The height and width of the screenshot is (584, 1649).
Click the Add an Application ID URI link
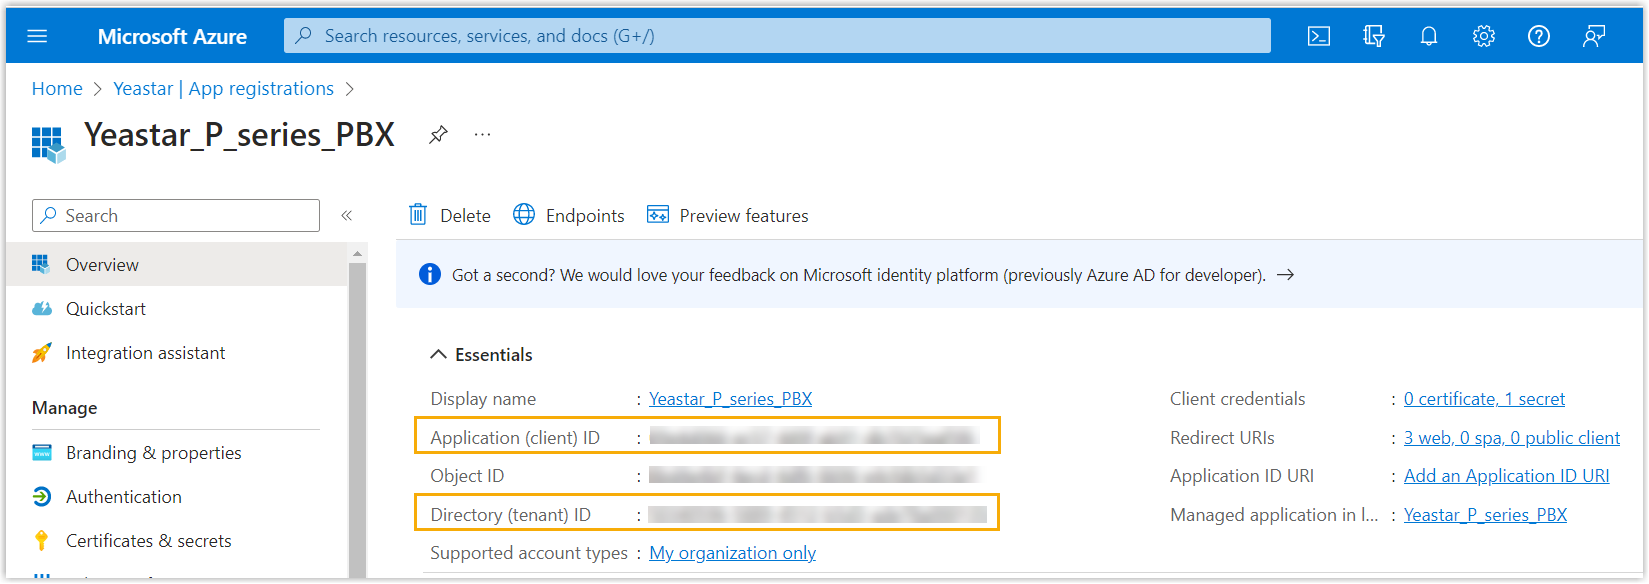[1506, 476]
